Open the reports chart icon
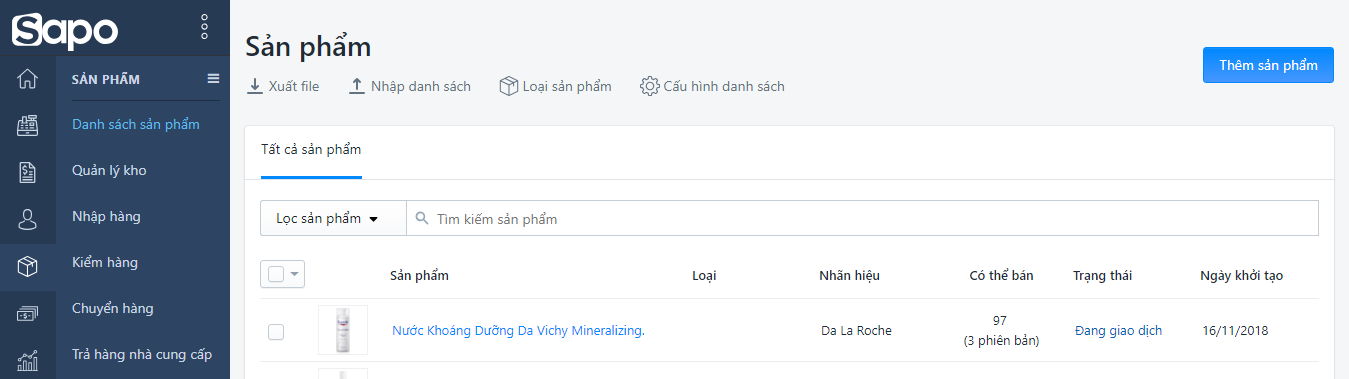This screenshot has height=379, width=1349. coord(28,360)
